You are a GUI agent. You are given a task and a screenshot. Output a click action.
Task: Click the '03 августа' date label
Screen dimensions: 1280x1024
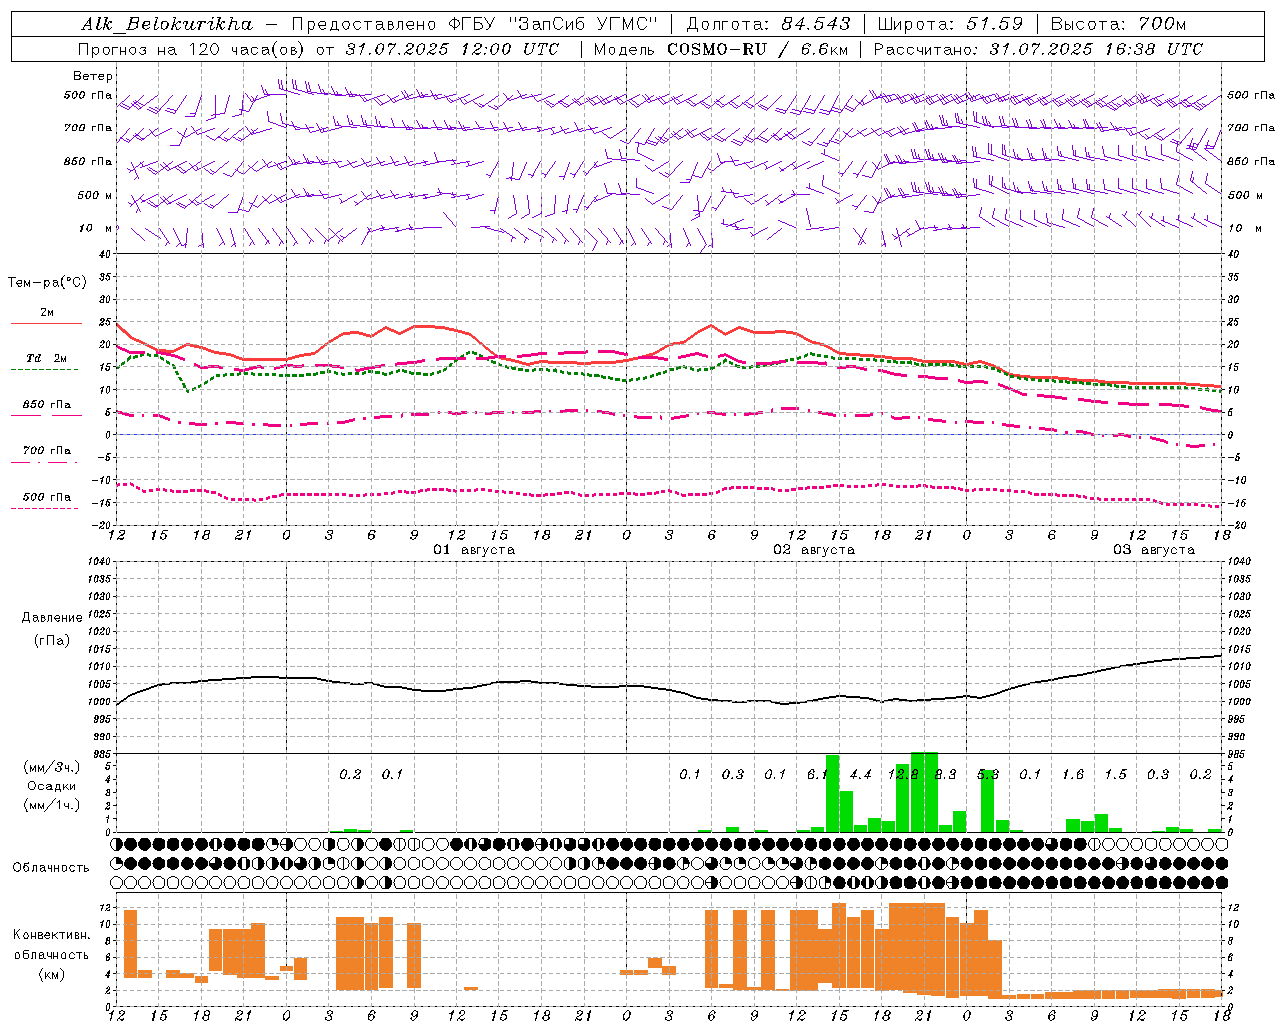[1154, 550]
